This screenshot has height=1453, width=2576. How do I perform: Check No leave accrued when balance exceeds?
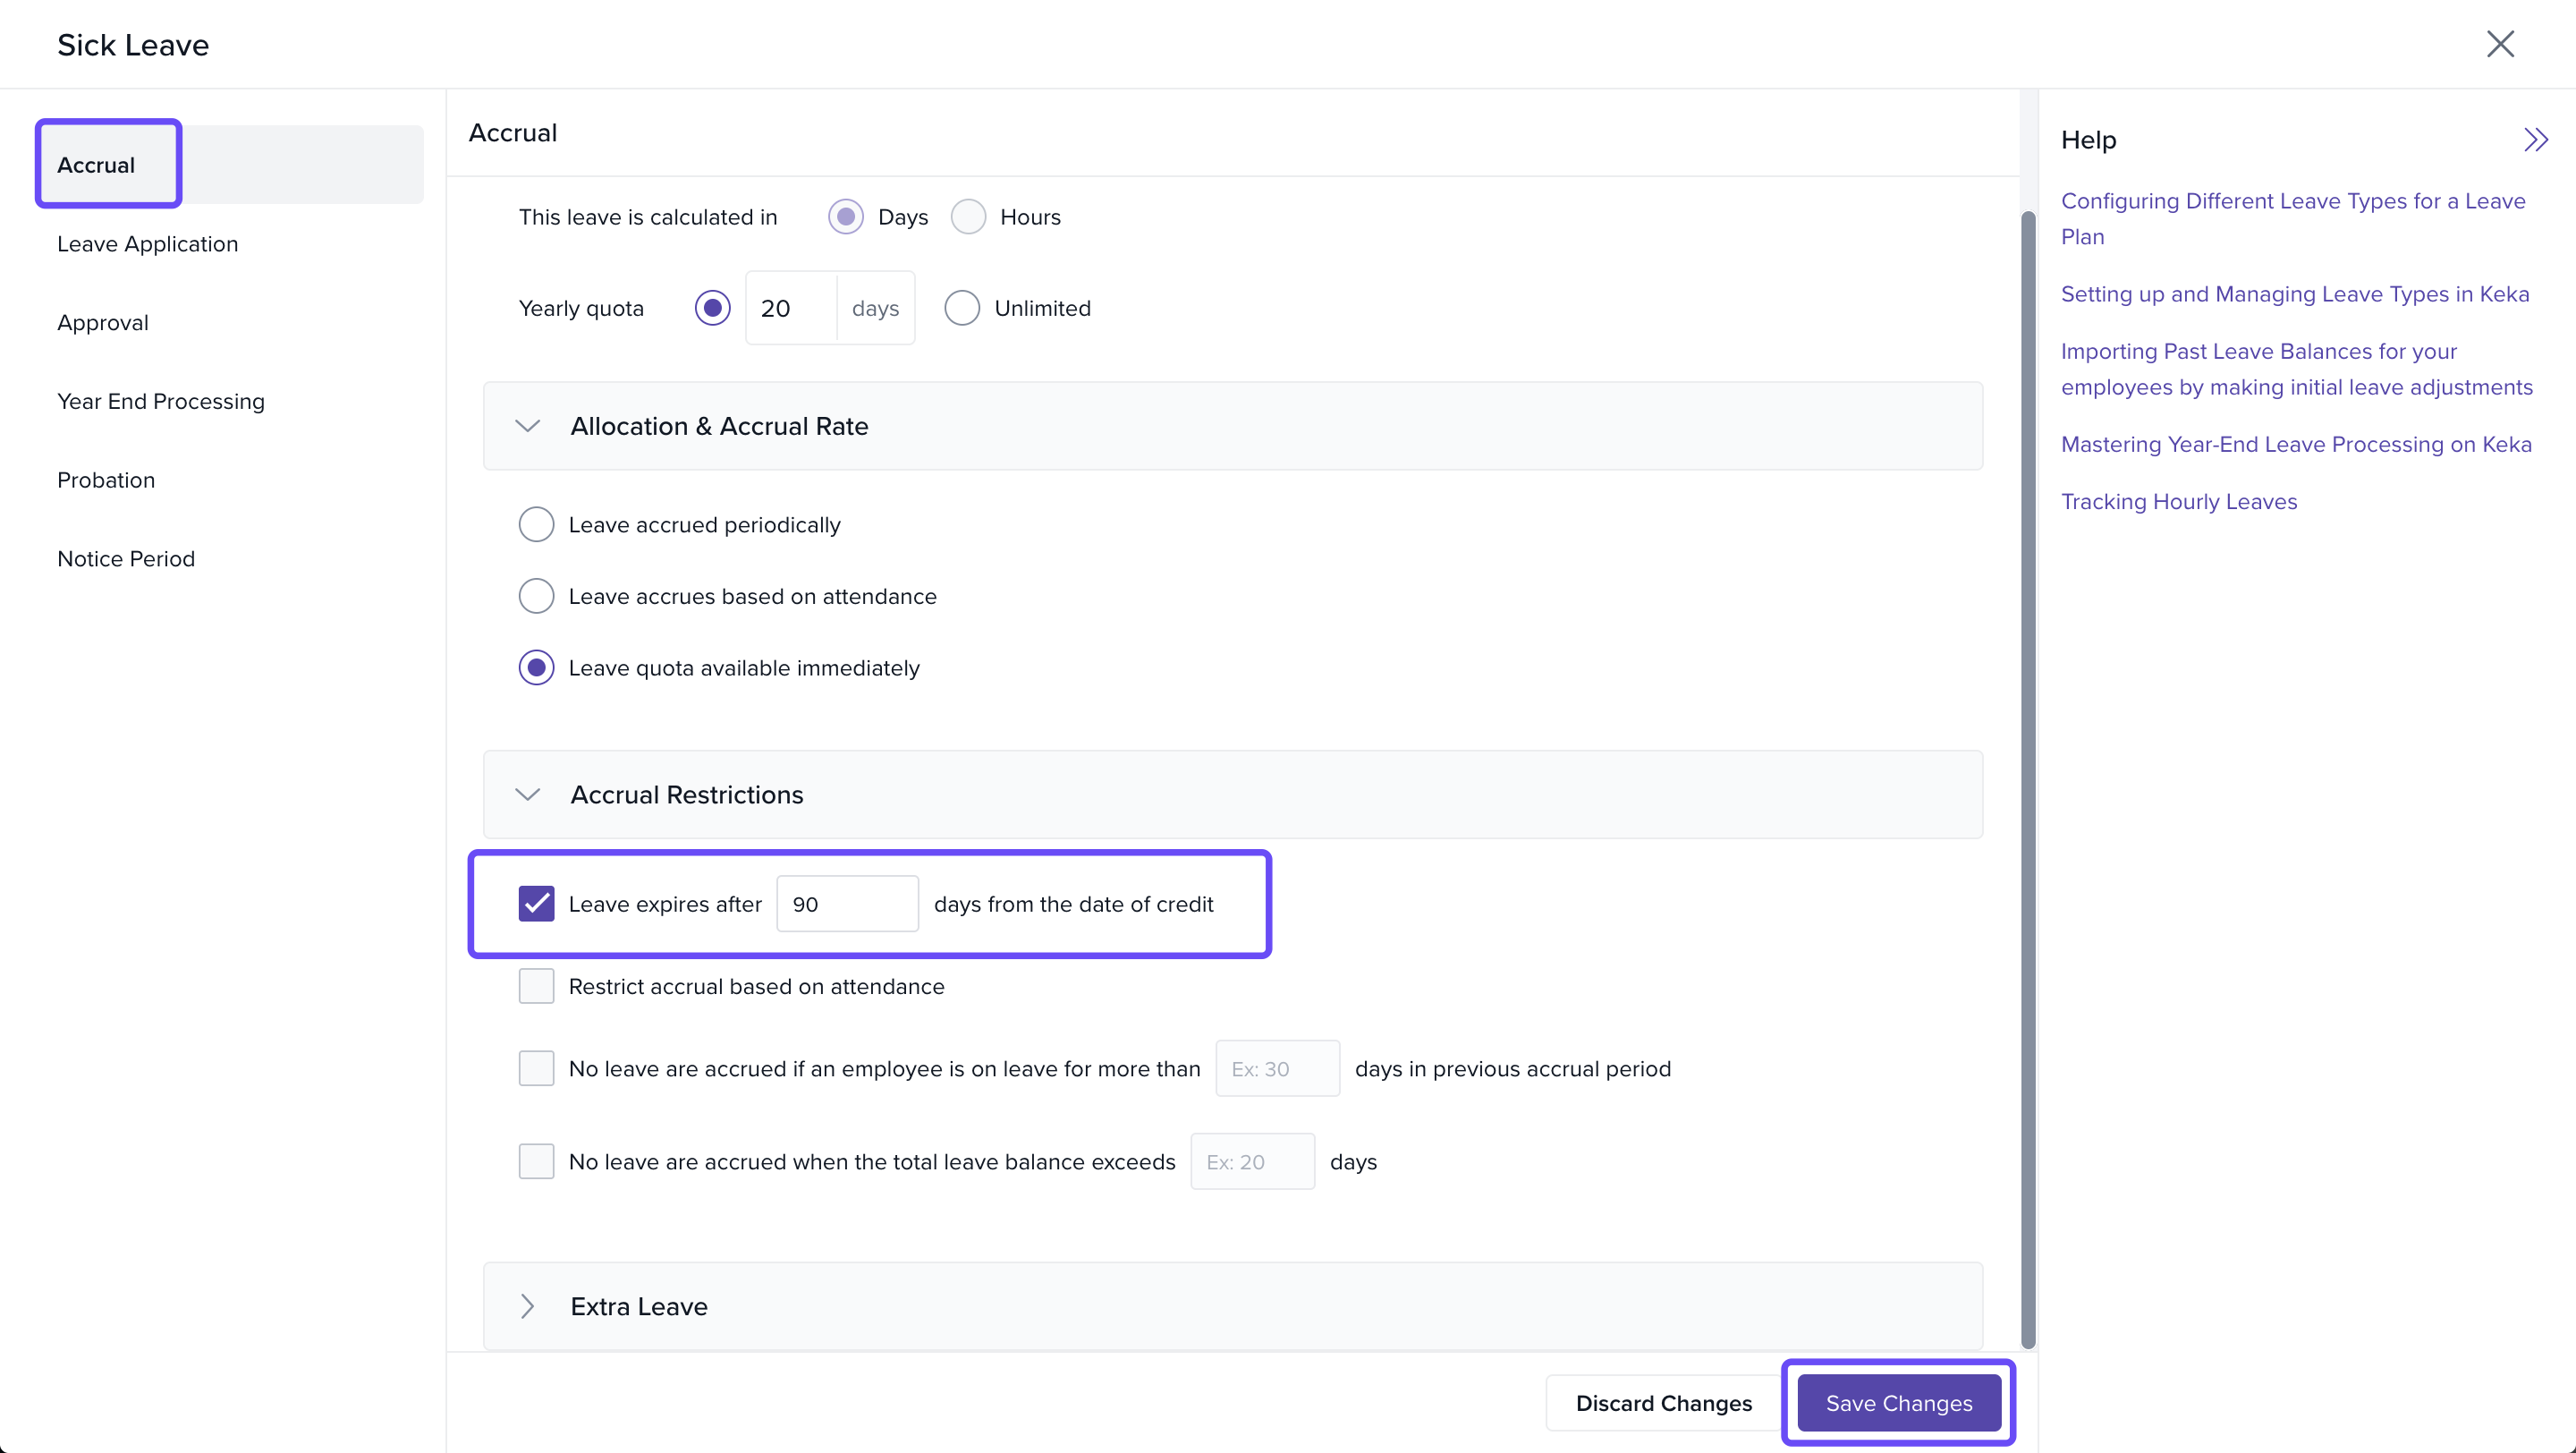click(536, 1161)
